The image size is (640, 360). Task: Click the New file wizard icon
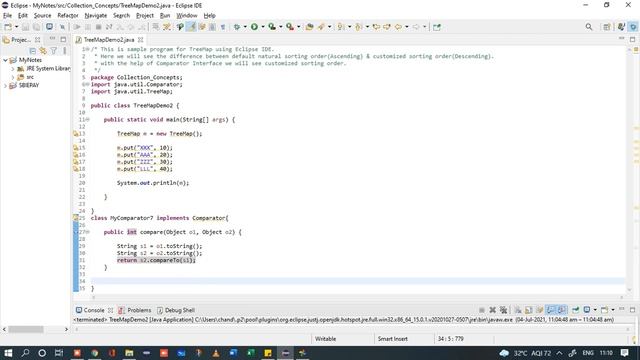coord(8,27)
